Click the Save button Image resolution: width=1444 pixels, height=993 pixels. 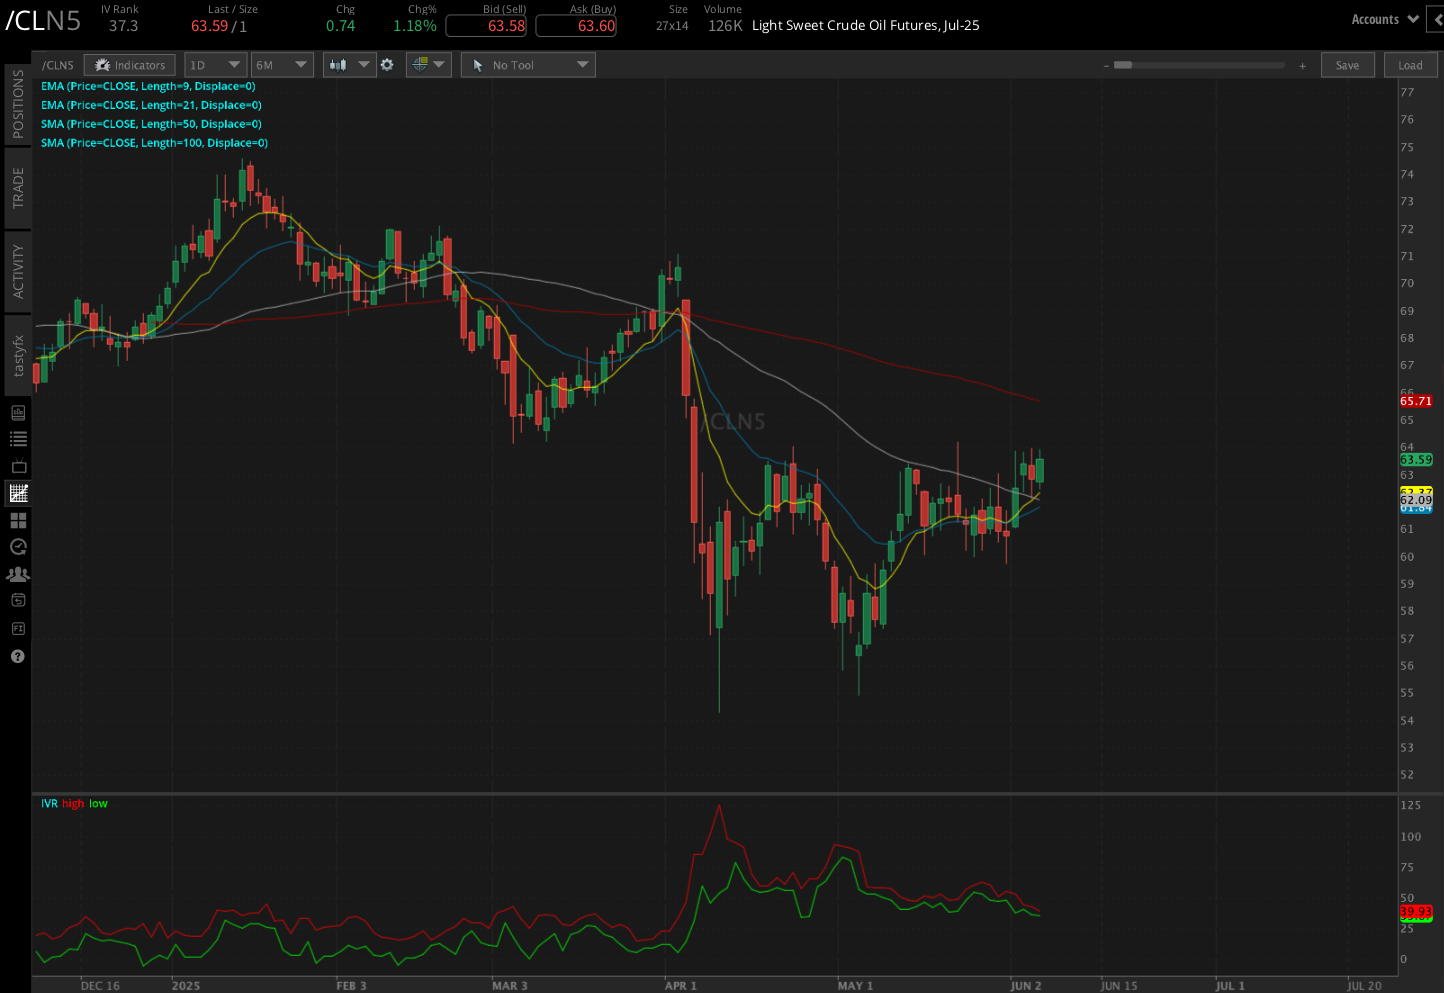1347,64
